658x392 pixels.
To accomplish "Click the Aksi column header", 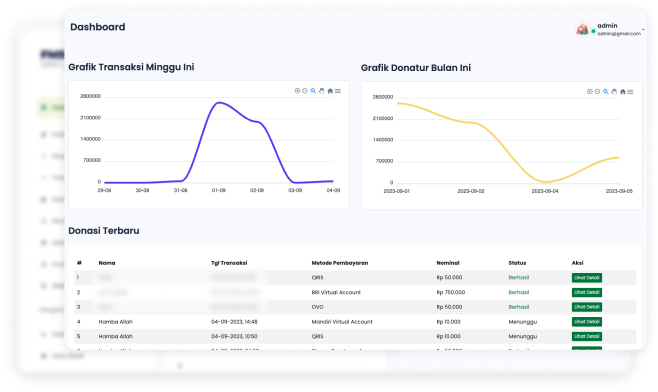I will coord(577,263).
